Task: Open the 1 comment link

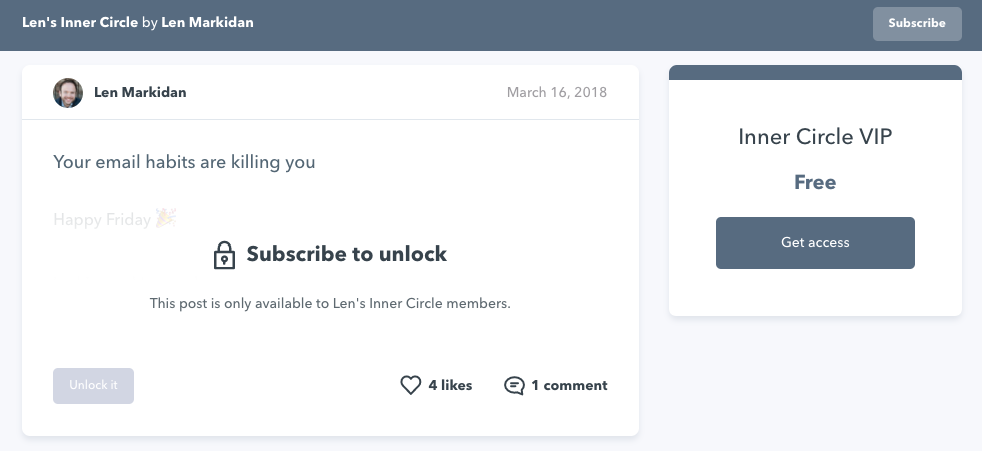Action: tap(569, 385)
